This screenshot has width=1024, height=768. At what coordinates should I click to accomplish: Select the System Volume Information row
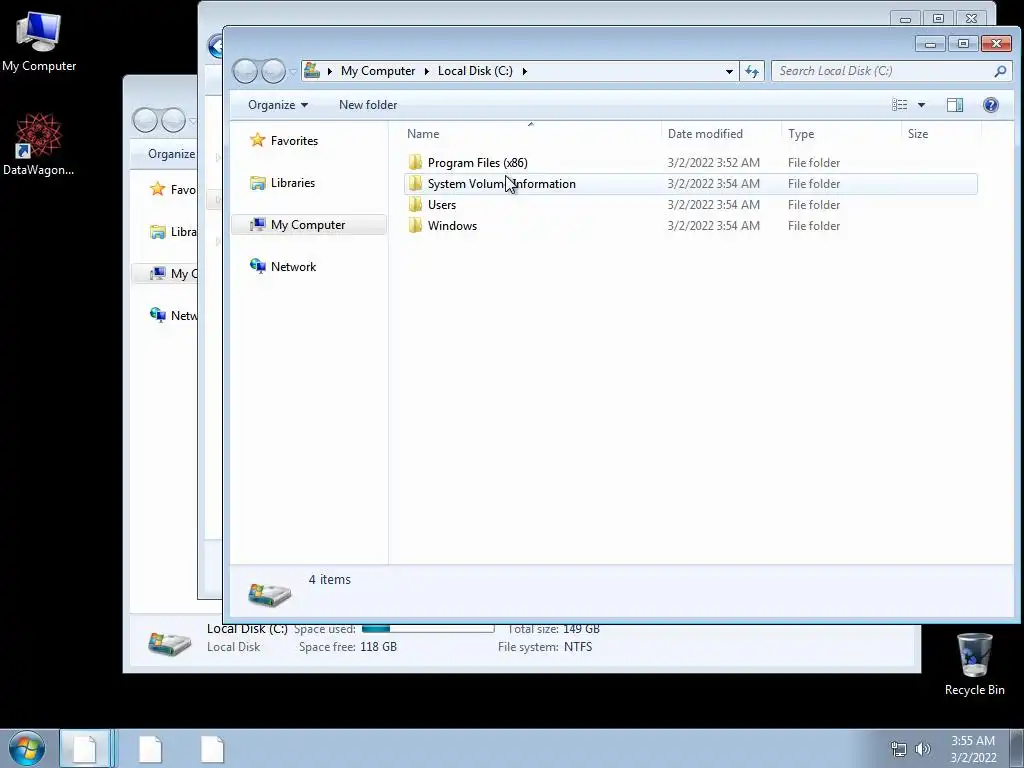point(690,184)
